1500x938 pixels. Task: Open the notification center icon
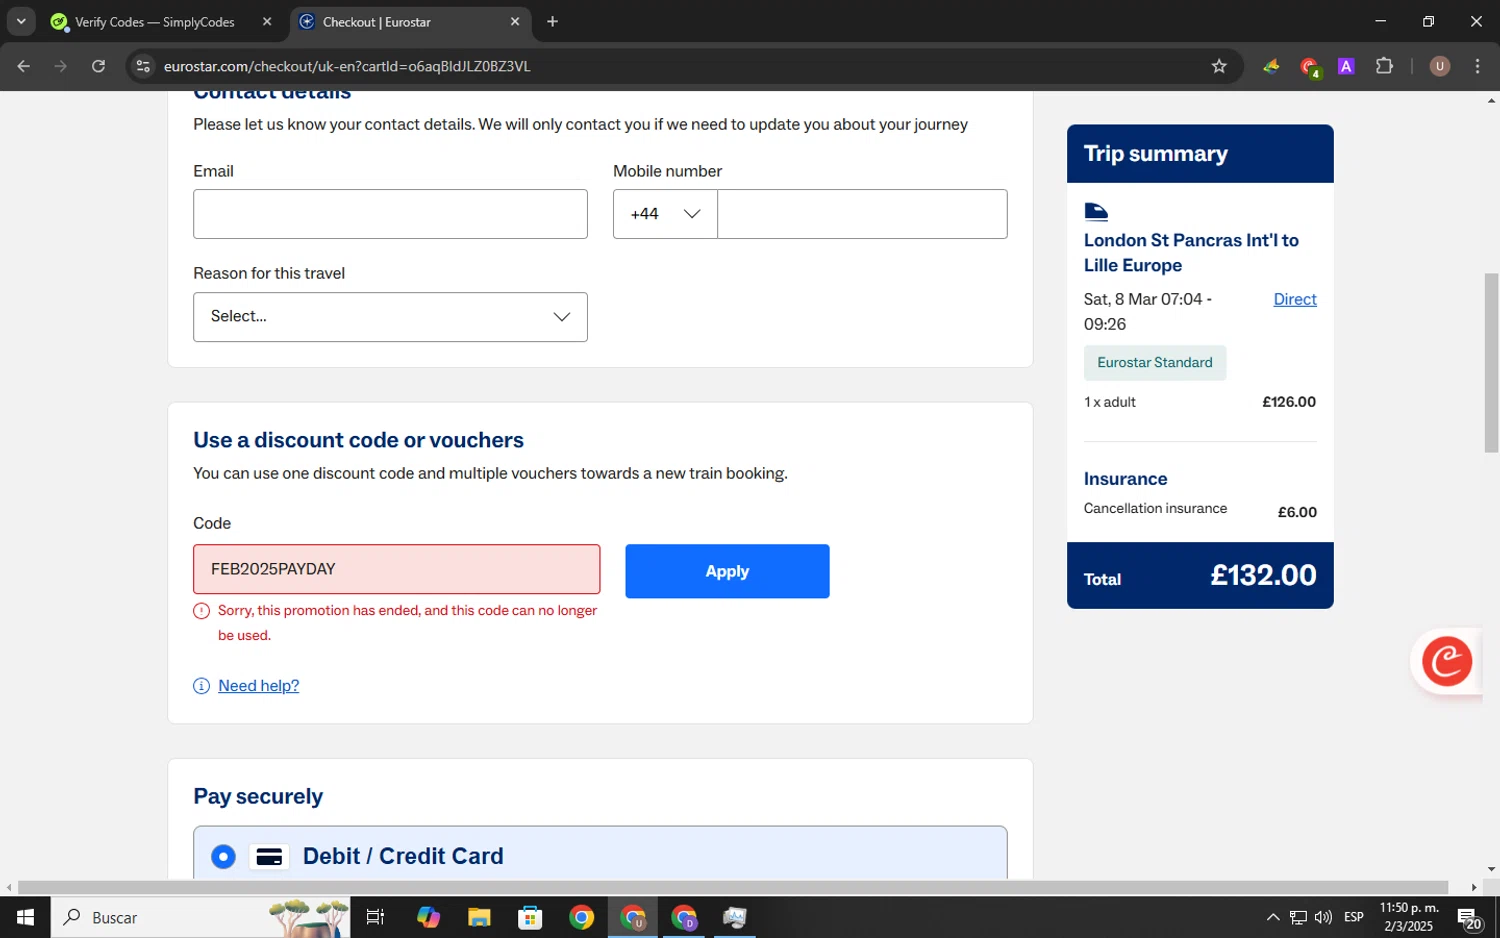pyautogui.click(x=1469, y=918)
